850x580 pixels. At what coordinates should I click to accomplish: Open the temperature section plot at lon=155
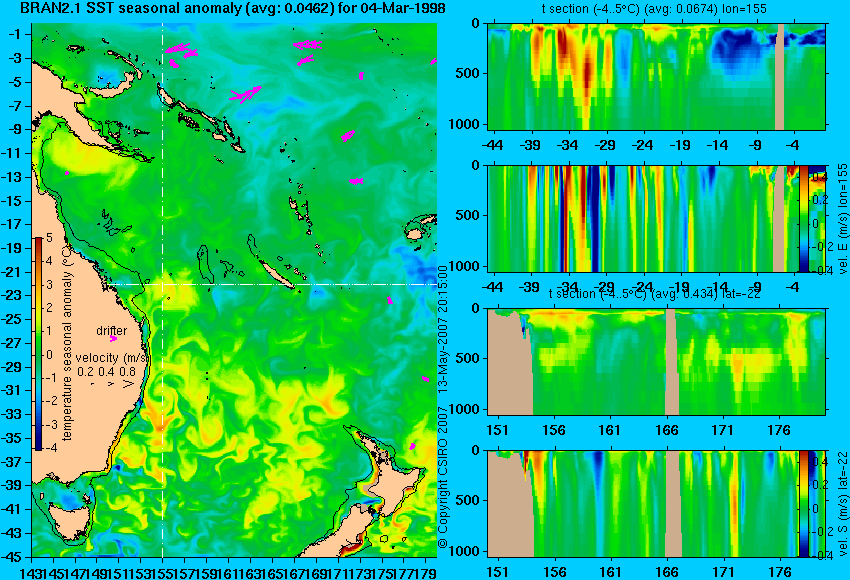[656, 76]
